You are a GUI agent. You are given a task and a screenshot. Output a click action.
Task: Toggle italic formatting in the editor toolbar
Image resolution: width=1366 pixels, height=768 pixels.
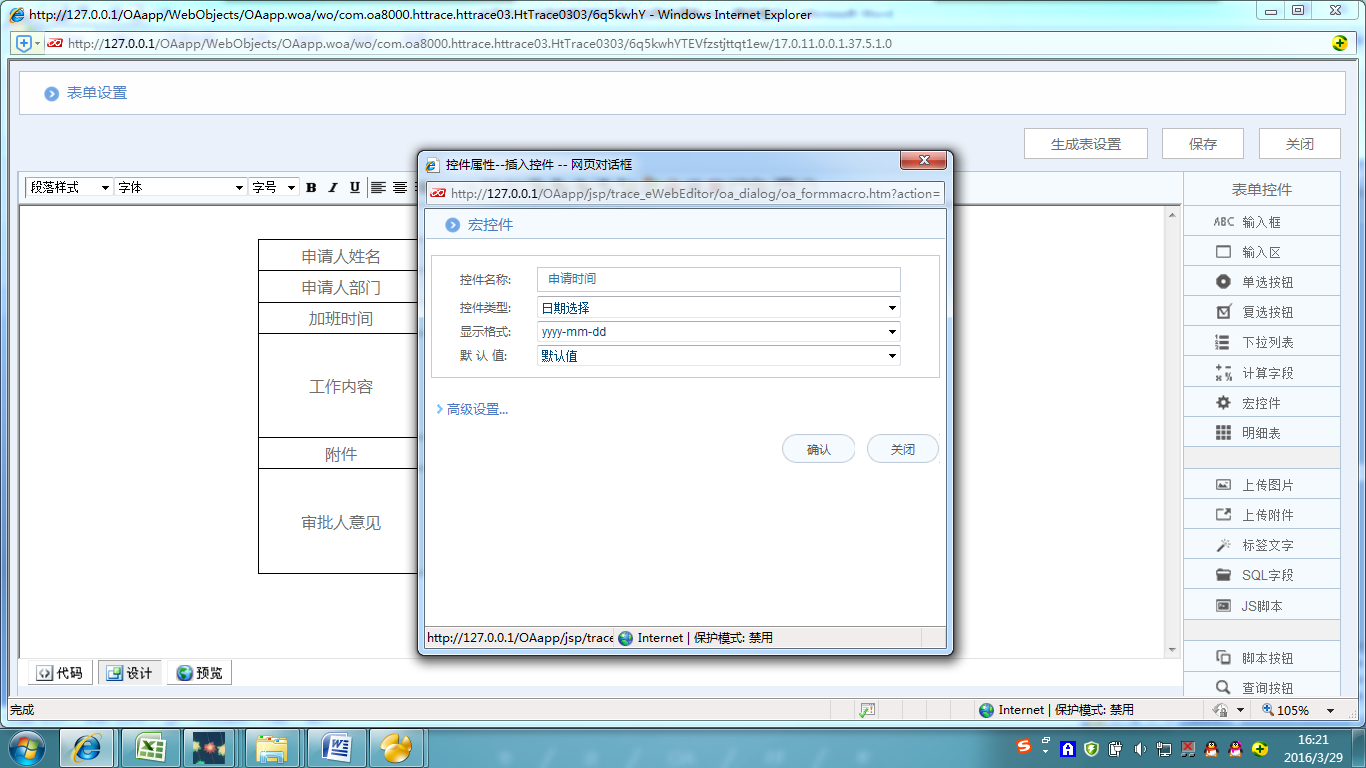coord(332,187)
